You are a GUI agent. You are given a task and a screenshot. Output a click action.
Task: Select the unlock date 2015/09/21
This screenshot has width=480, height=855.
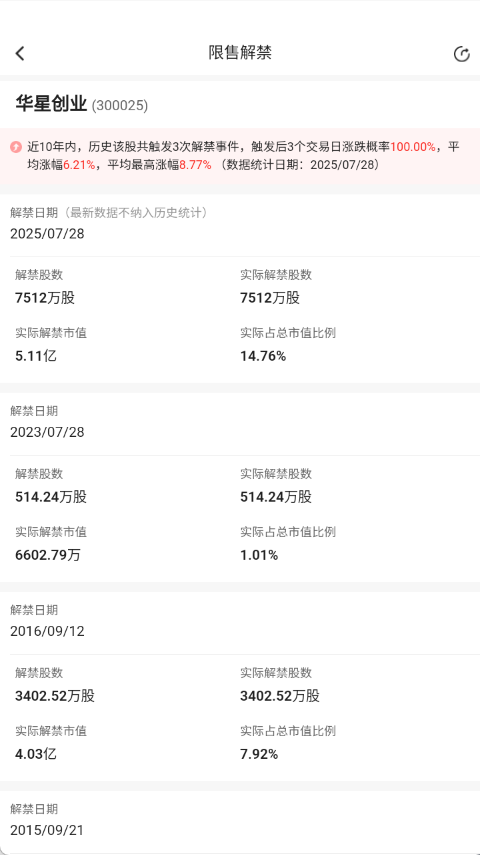(47, 830)
